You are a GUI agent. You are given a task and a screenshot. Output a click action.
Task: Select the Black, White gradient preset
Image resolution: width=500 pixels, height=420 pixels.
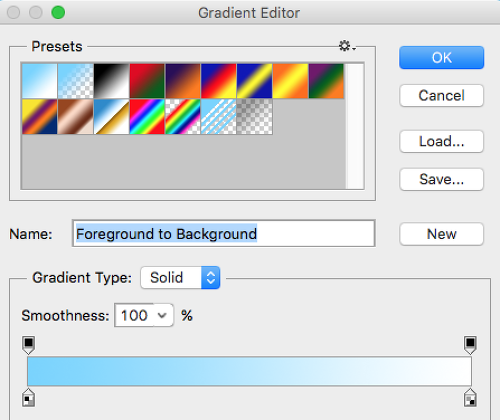pyautogui.click(x=111, y=81)
